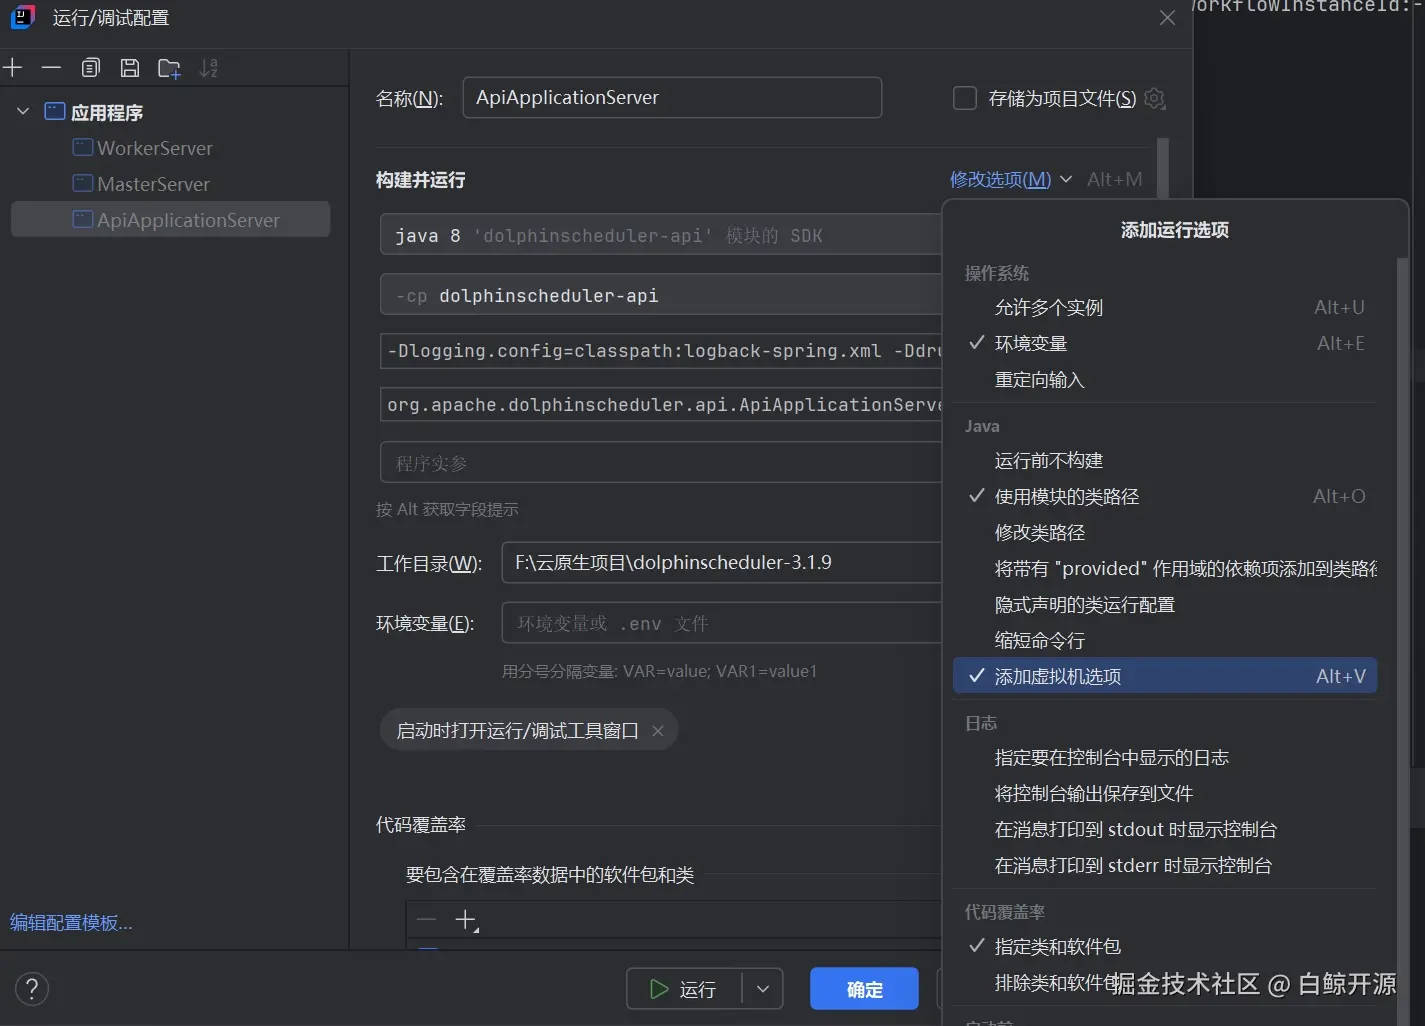Click the 程序实参 input field
Image resolution: width=1425 pixels, height=1026 pixels.
[x=661, y=463]
